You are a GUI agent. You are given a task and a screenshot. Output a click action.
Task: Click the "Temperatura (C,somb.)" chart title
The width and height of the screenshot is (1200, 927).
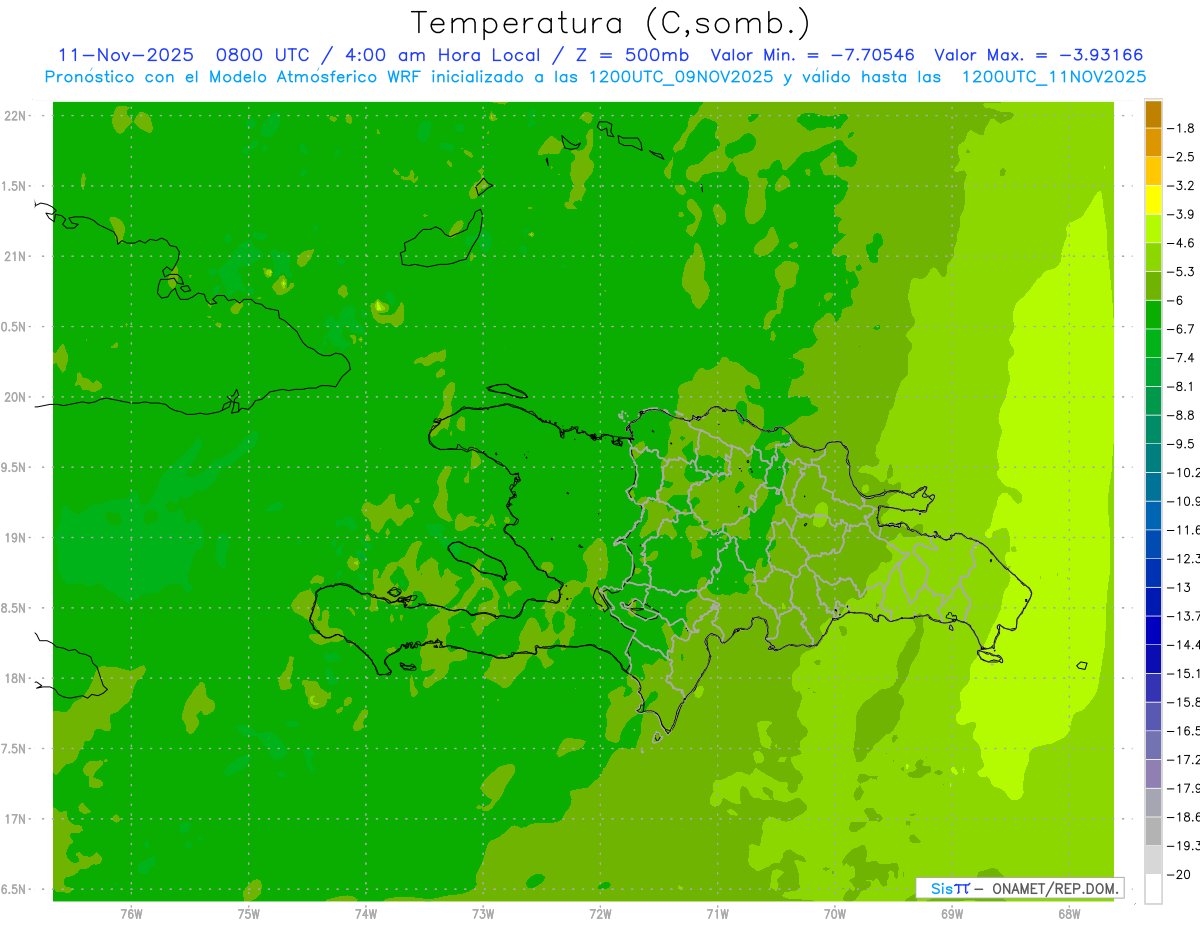tap(611, 23)
